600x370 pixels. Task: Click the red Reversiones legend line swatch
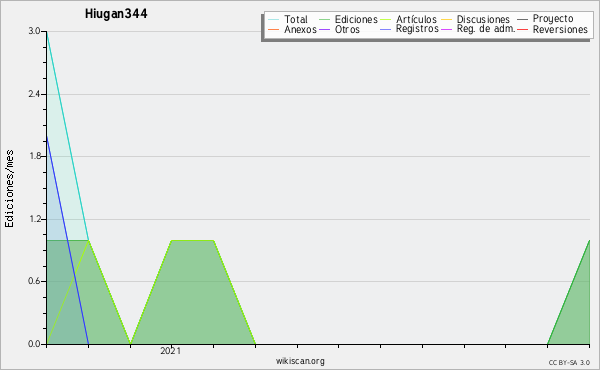click(x=522, y=30)
